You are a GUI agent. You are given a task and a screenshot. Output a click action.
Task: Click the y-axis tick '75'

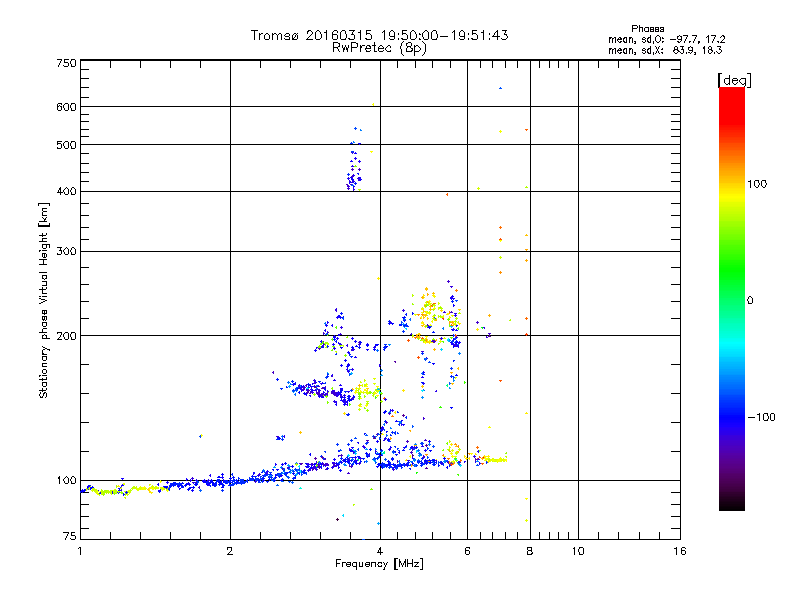point(70,536)
